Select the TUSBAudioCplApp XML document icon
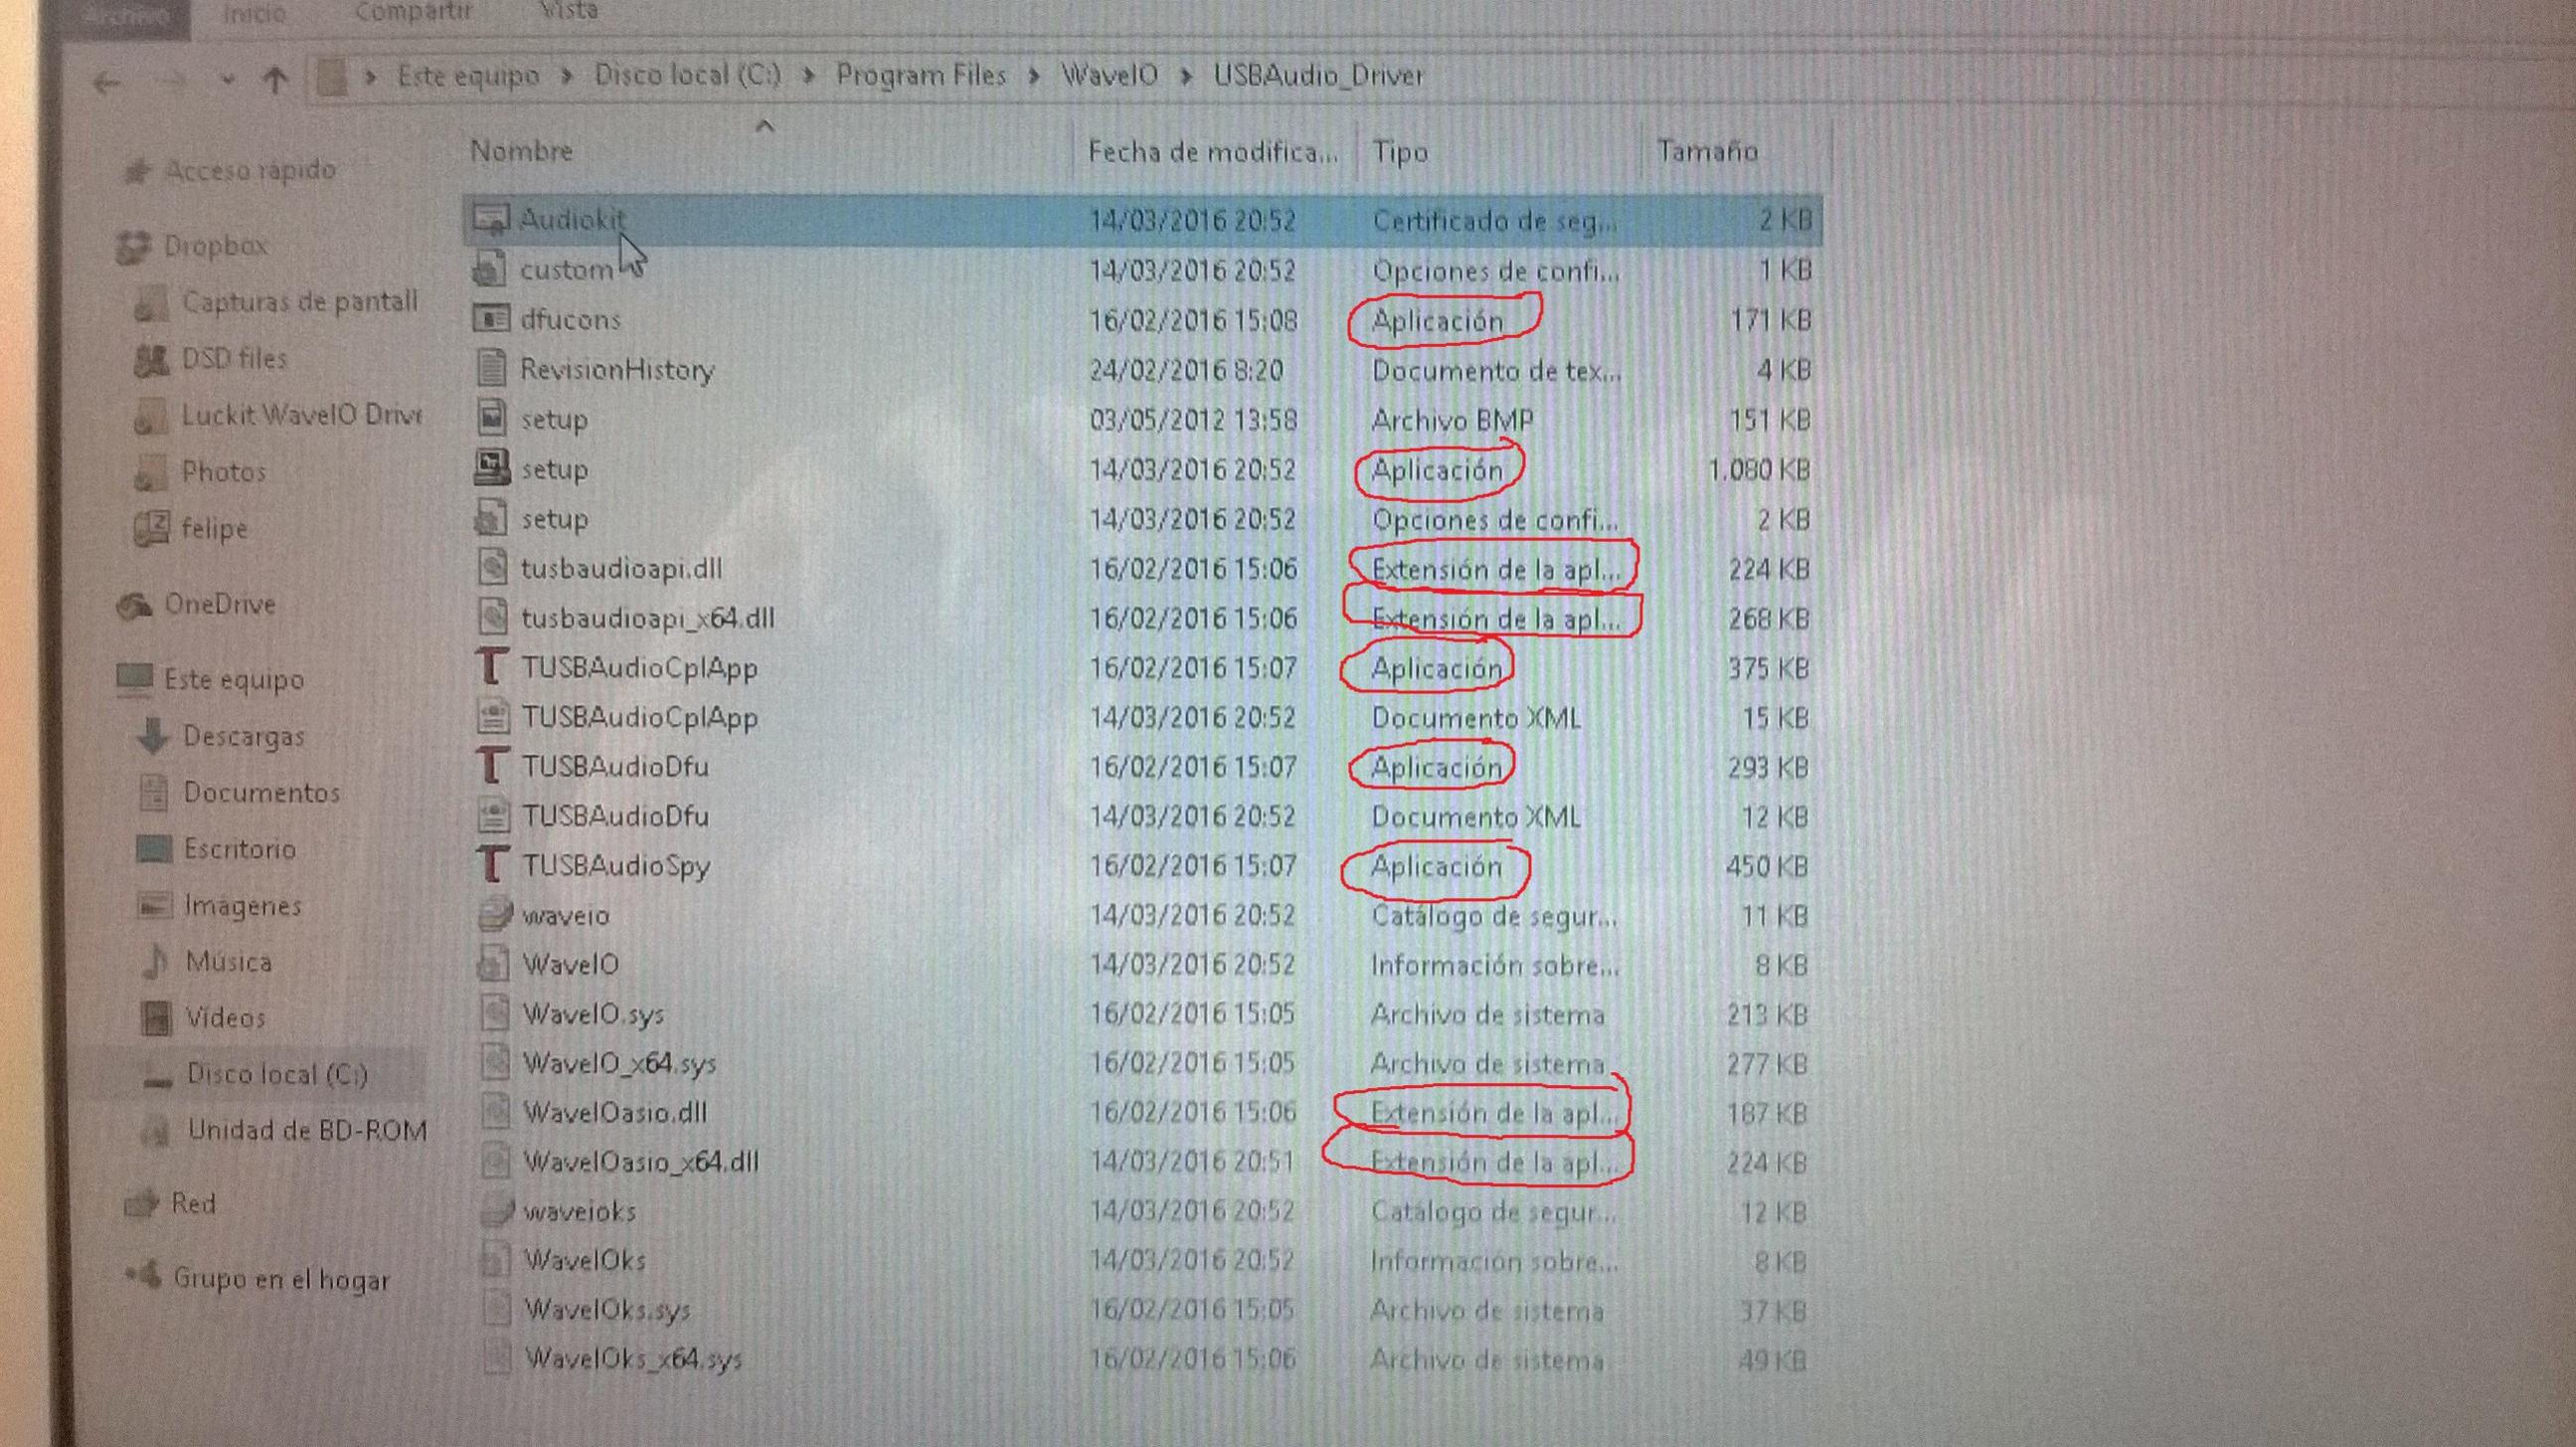The height and width of the screenshot is (1447, 2576). tap(492, 716)
